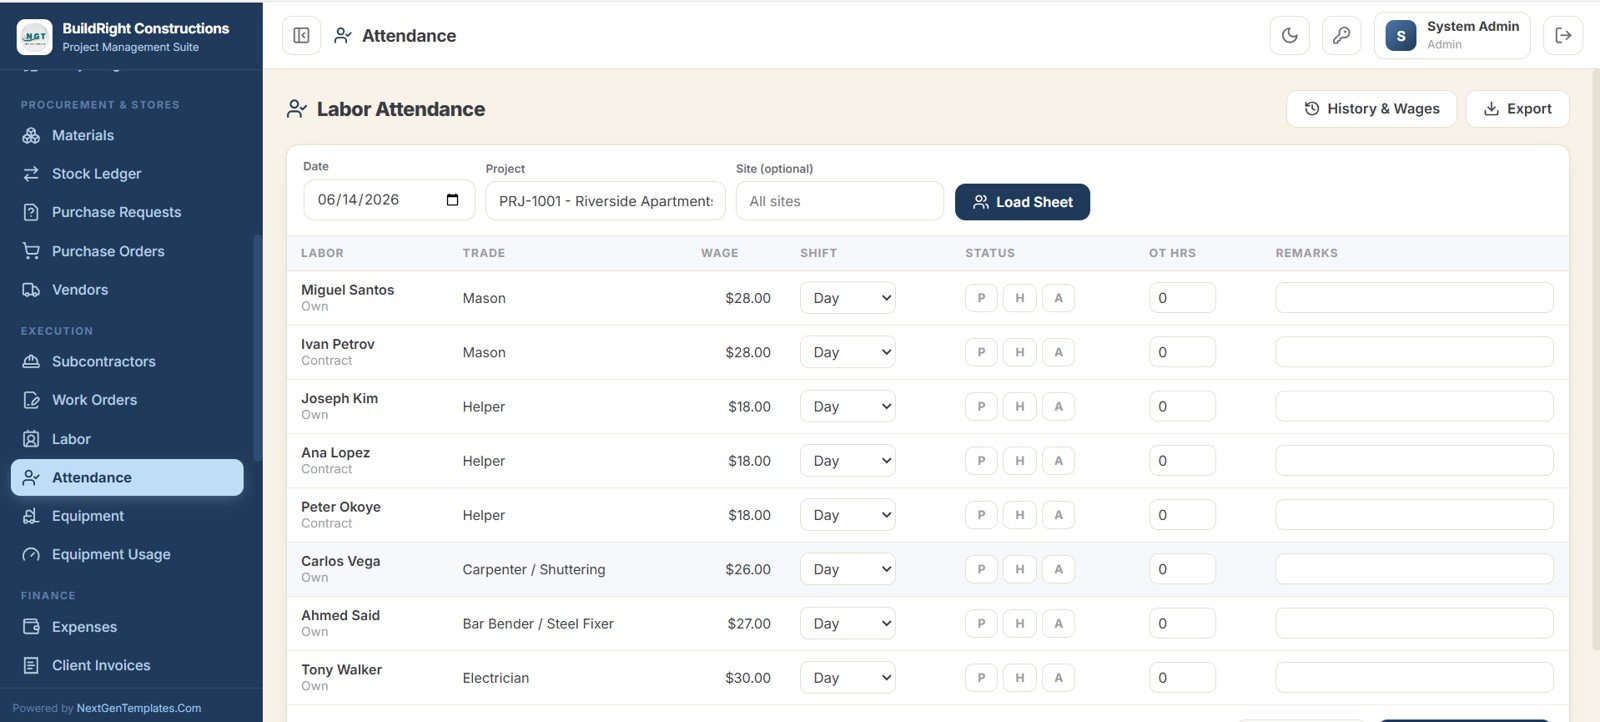Click Work Orders edit icon
1600x722 pixels.
31,400
